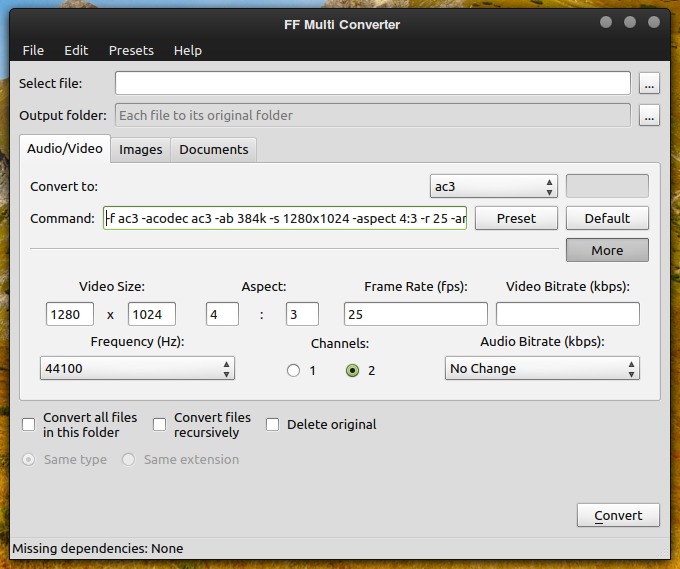Select 1 channel radio button

[x=294, y=370]
